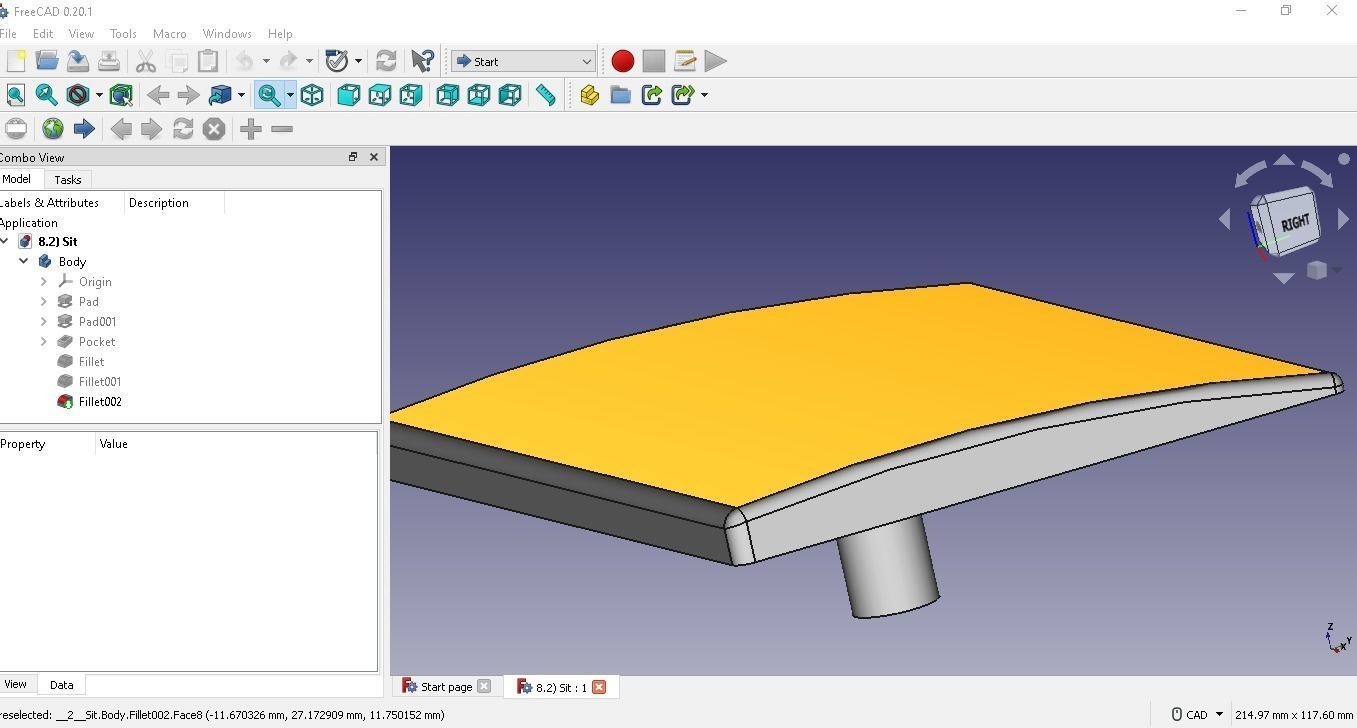
Task: Close the 8.2) Sit document tab
Action: tap(599, 686)
